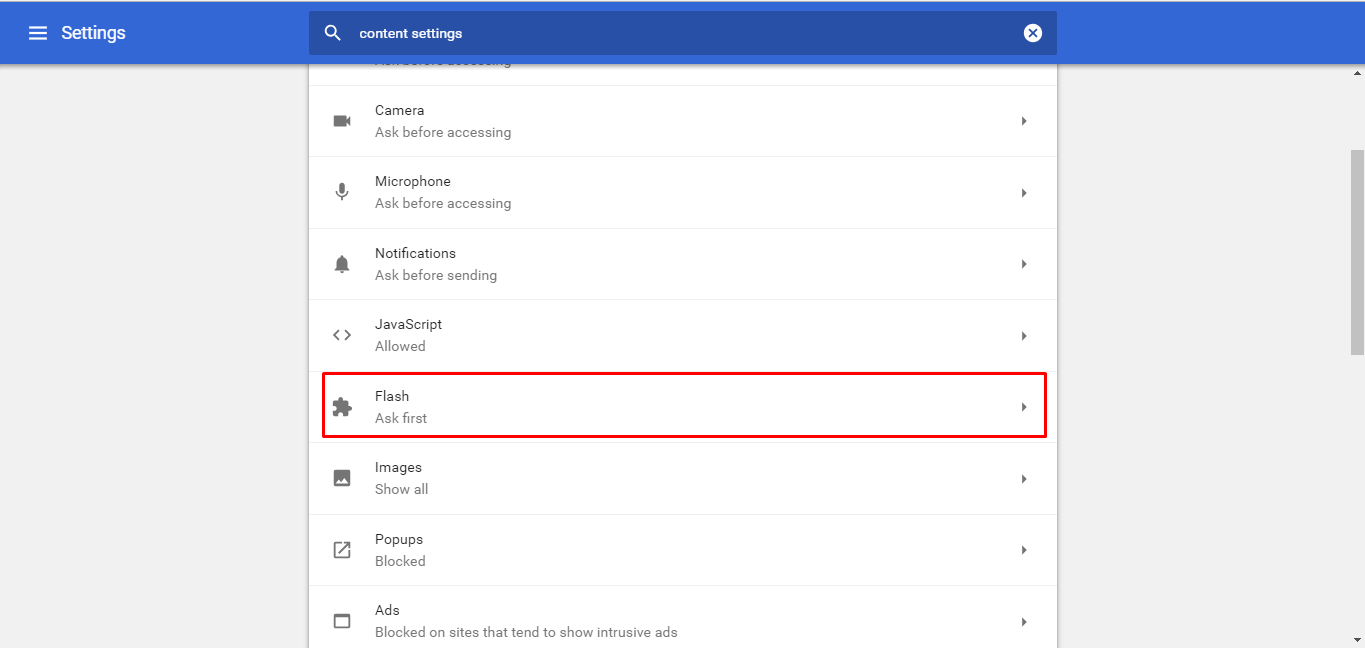This screenshot has width=1365, height=648.
Task: Click in the content settings search box
Action: pyautogui.click(x=680, y=33)
